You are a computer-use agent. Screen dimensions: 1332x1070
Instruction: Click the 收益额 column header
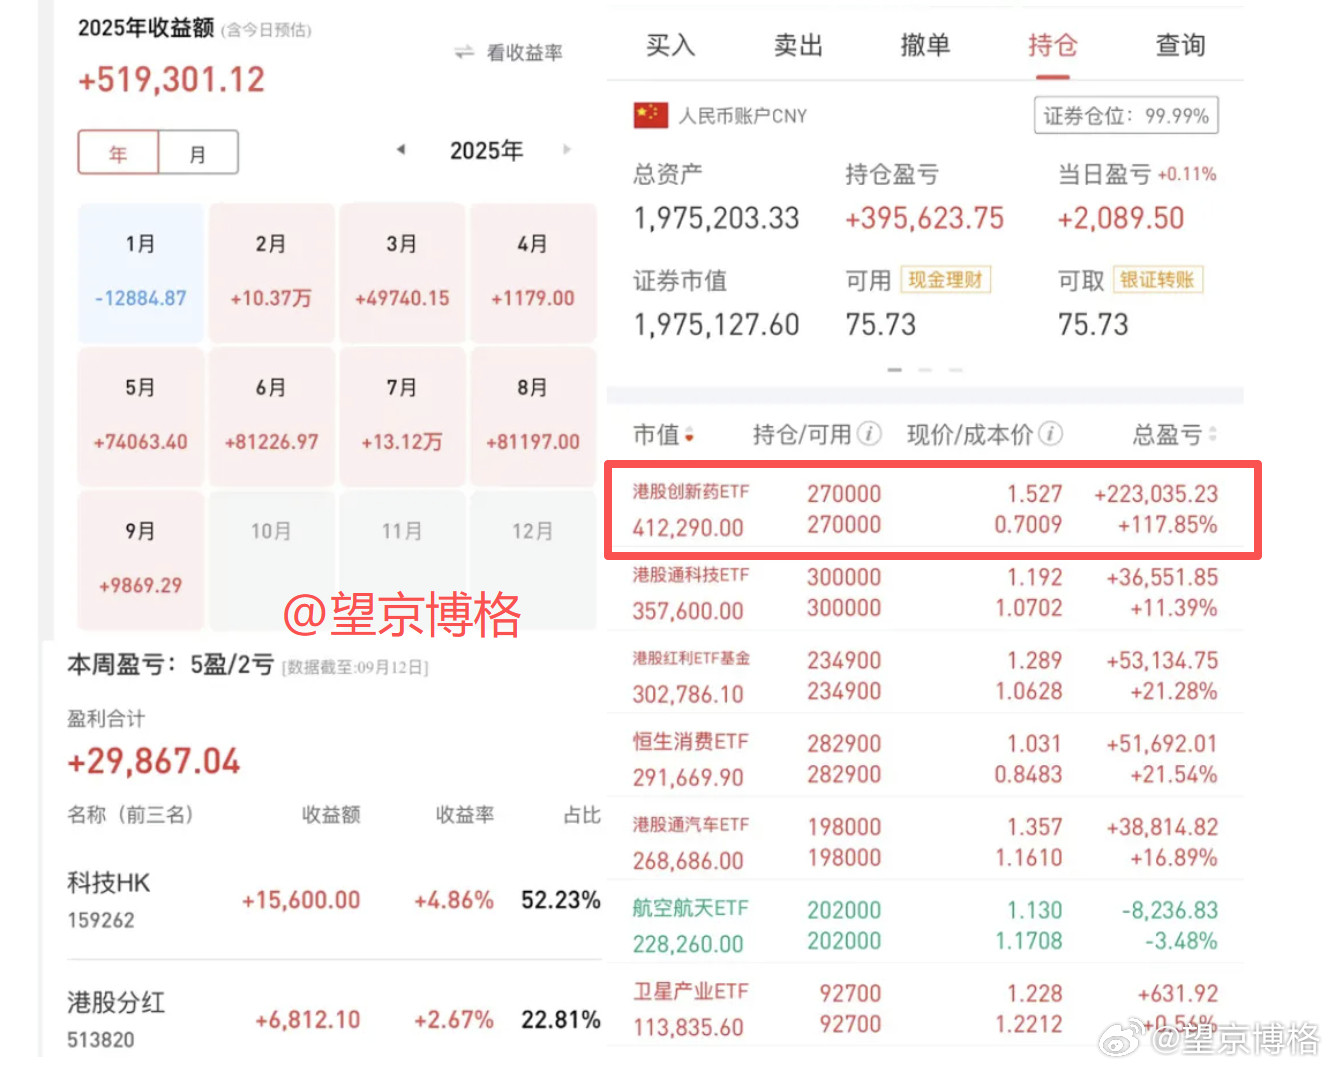[x=331, y=815]
